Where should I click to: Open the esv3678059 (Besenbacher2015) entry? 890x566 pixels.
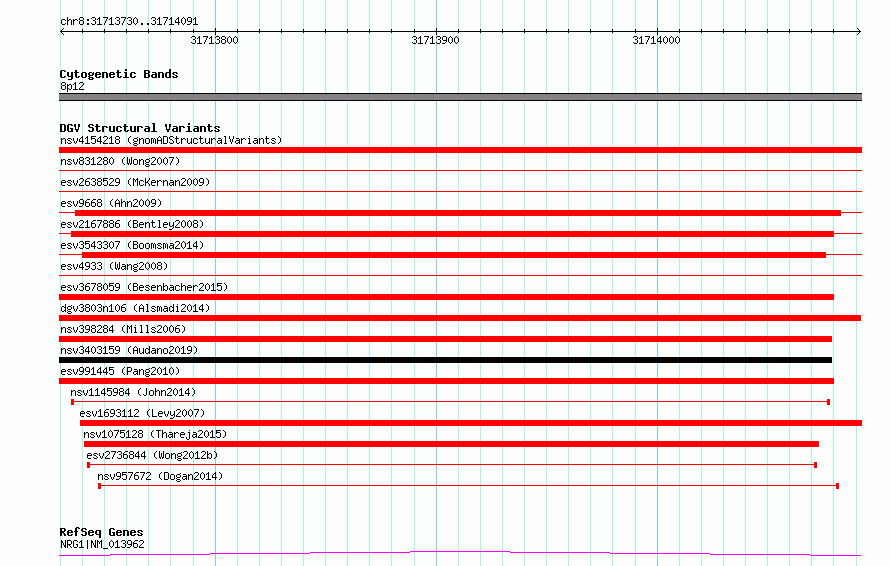click(144, 287)
